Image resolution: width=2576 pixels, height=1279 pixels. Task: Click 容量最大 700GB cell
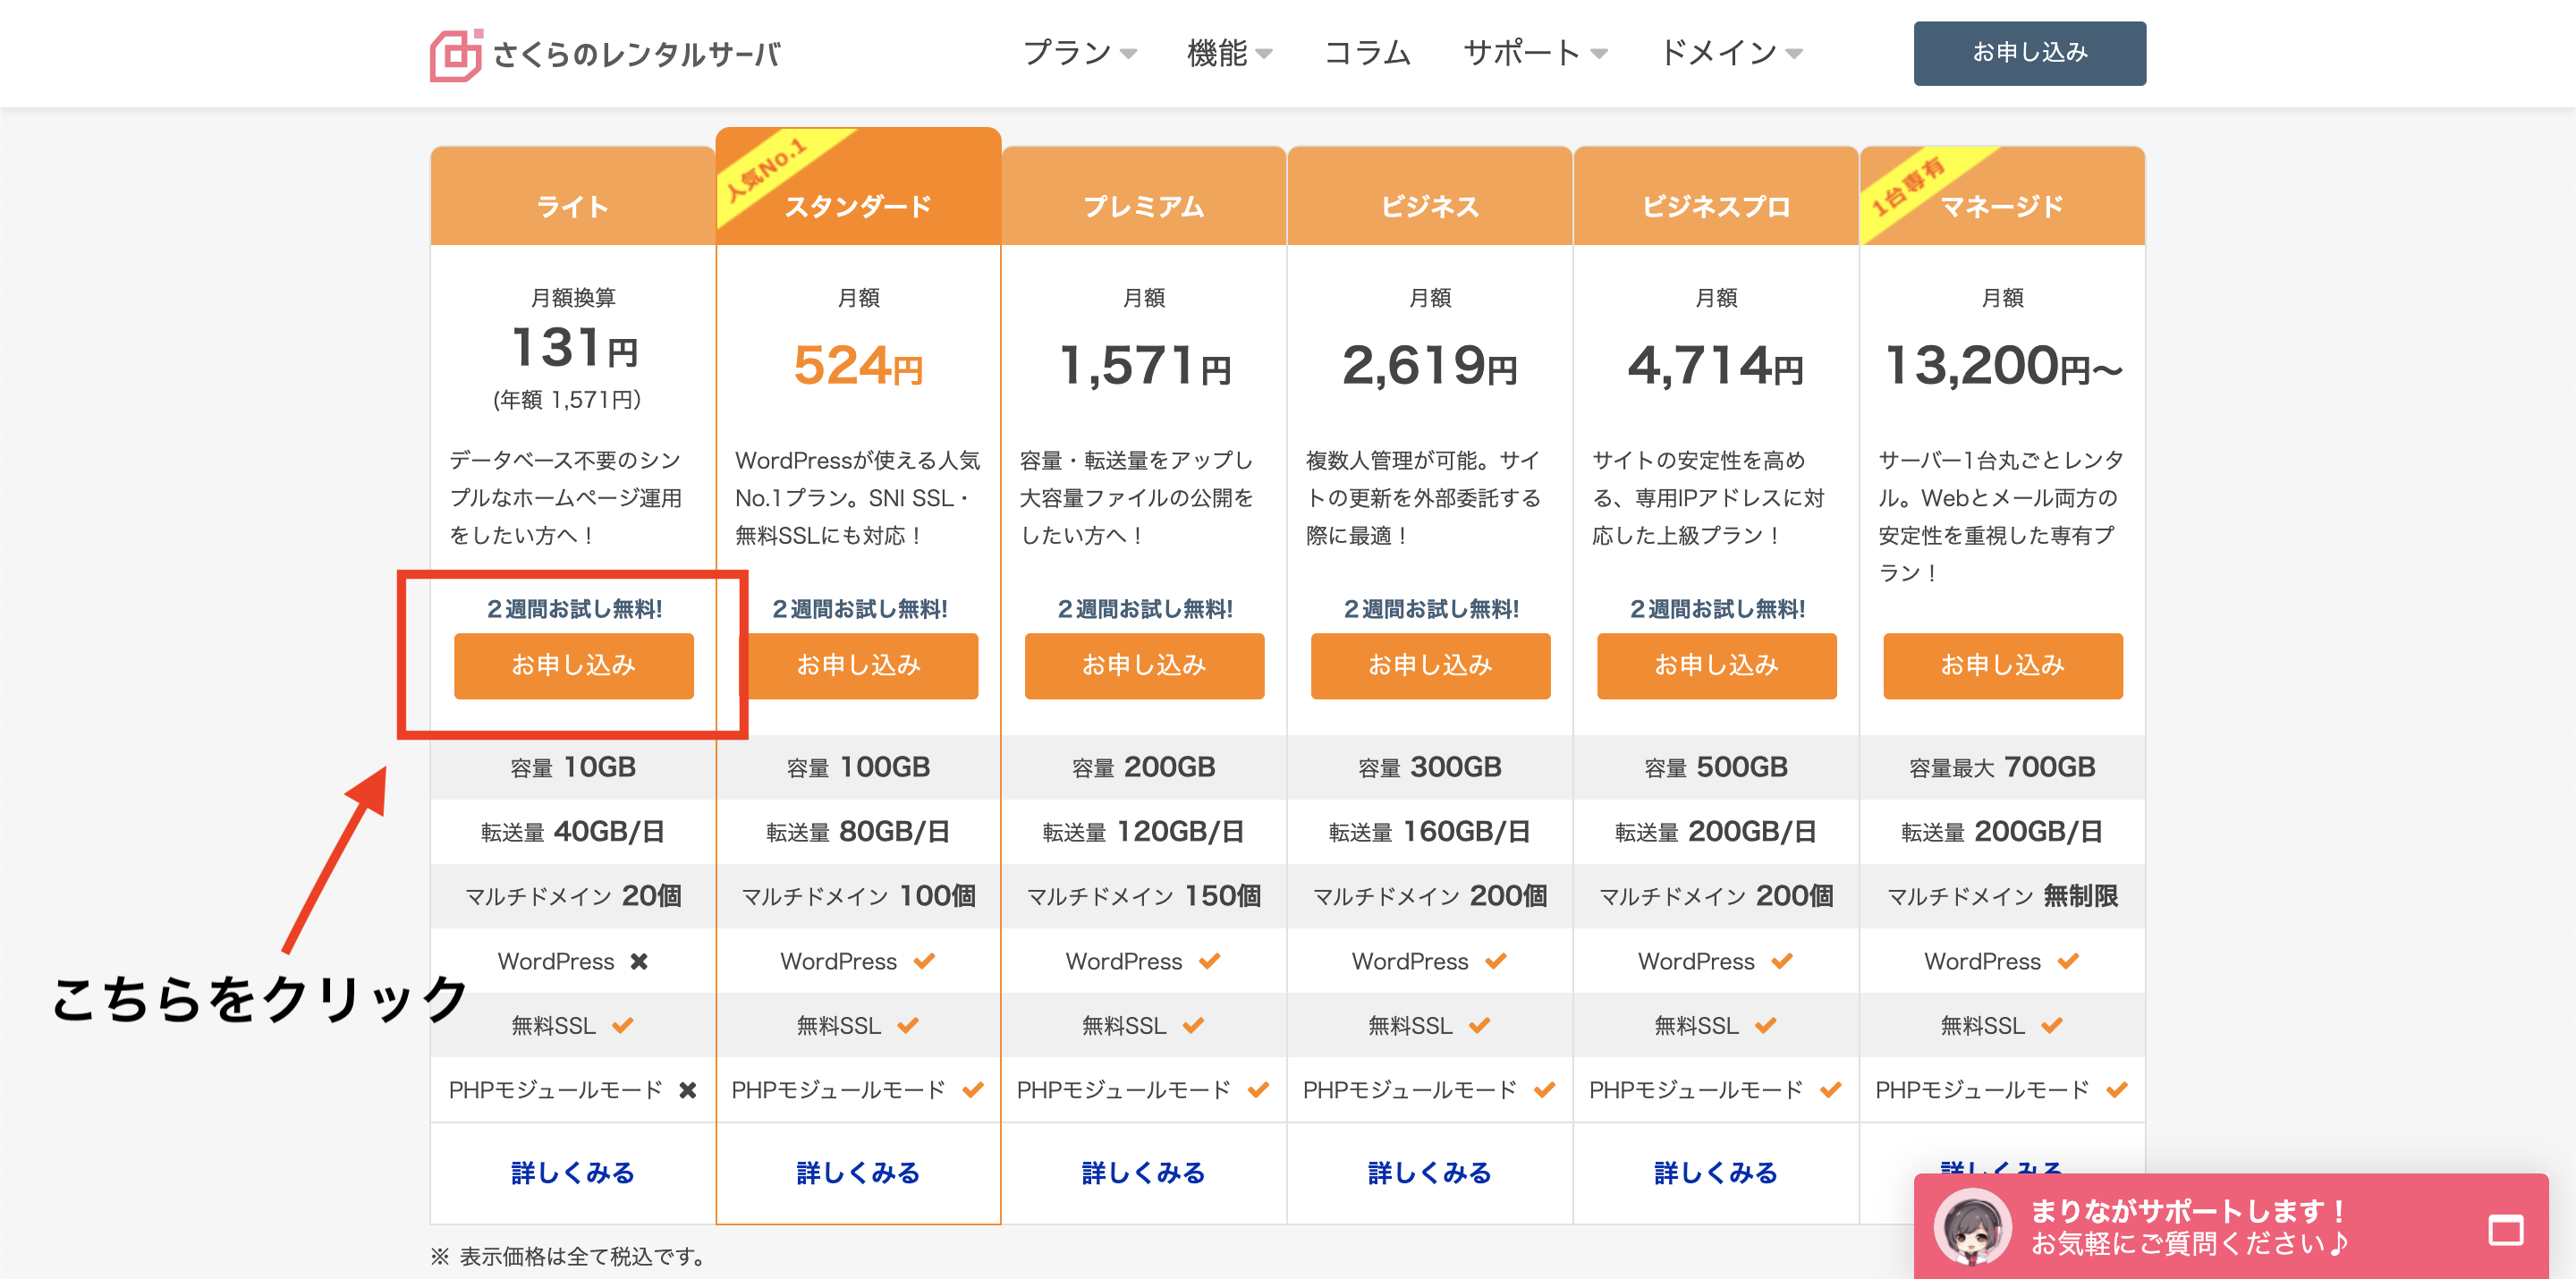(x=2002, y=767)
